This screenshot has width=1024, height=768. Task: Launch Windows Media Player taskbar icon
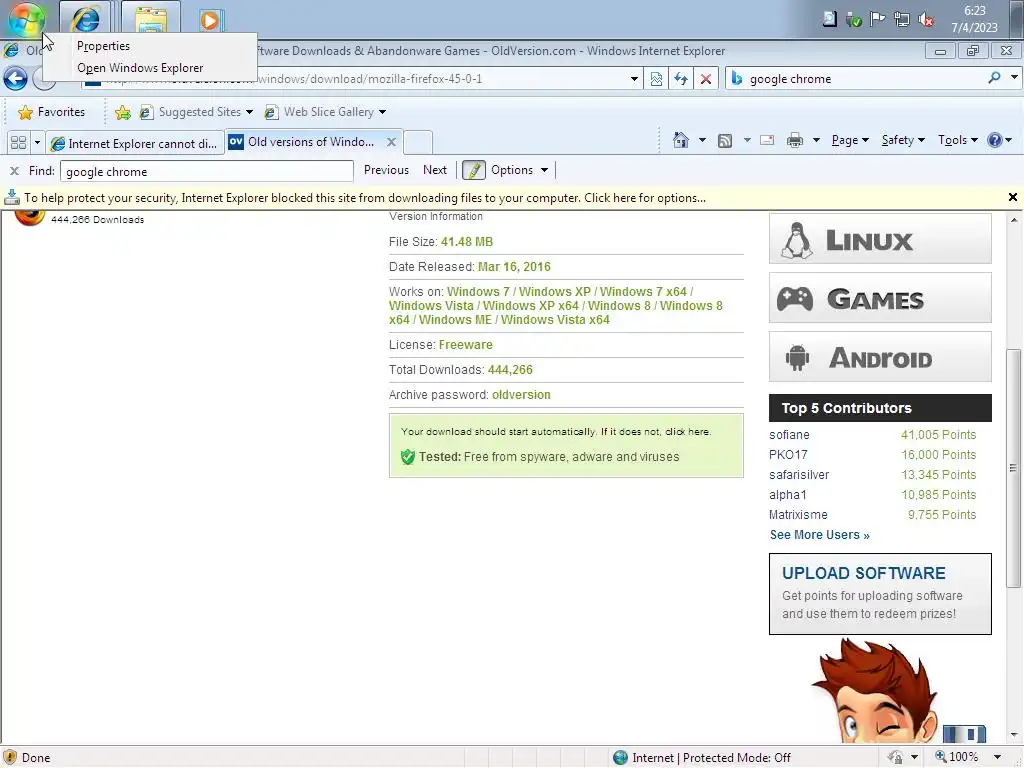[x=210, y=20]
